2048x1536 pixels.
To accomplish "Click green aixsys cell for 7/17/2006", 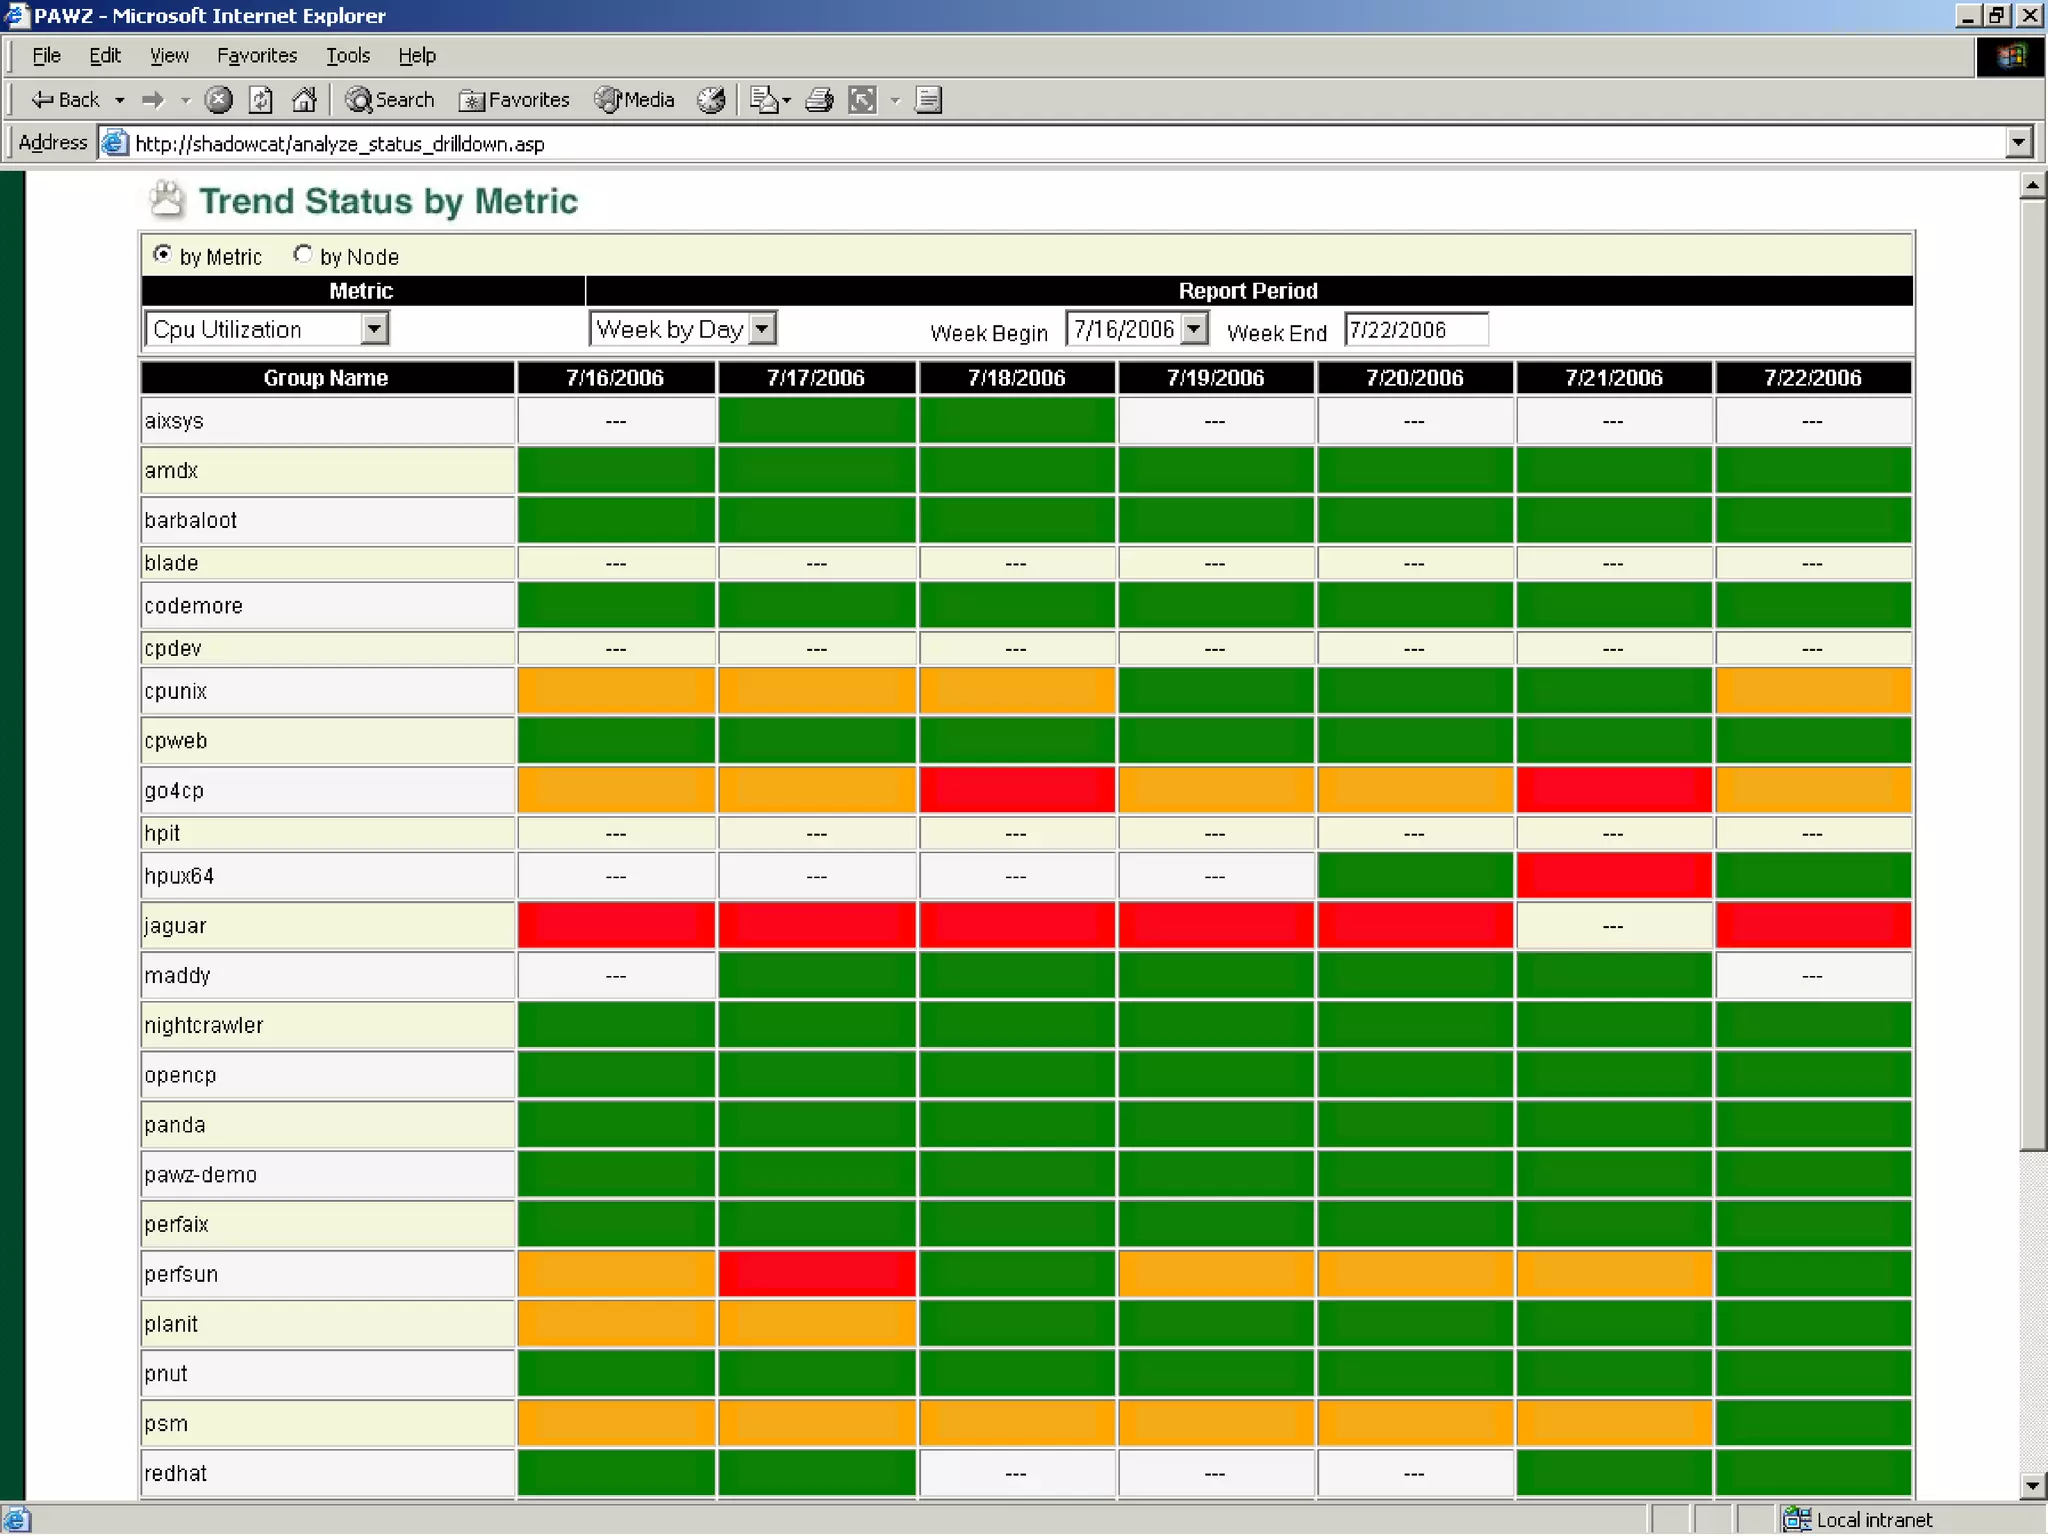I will pyautogui.click(x=816, y=421).
